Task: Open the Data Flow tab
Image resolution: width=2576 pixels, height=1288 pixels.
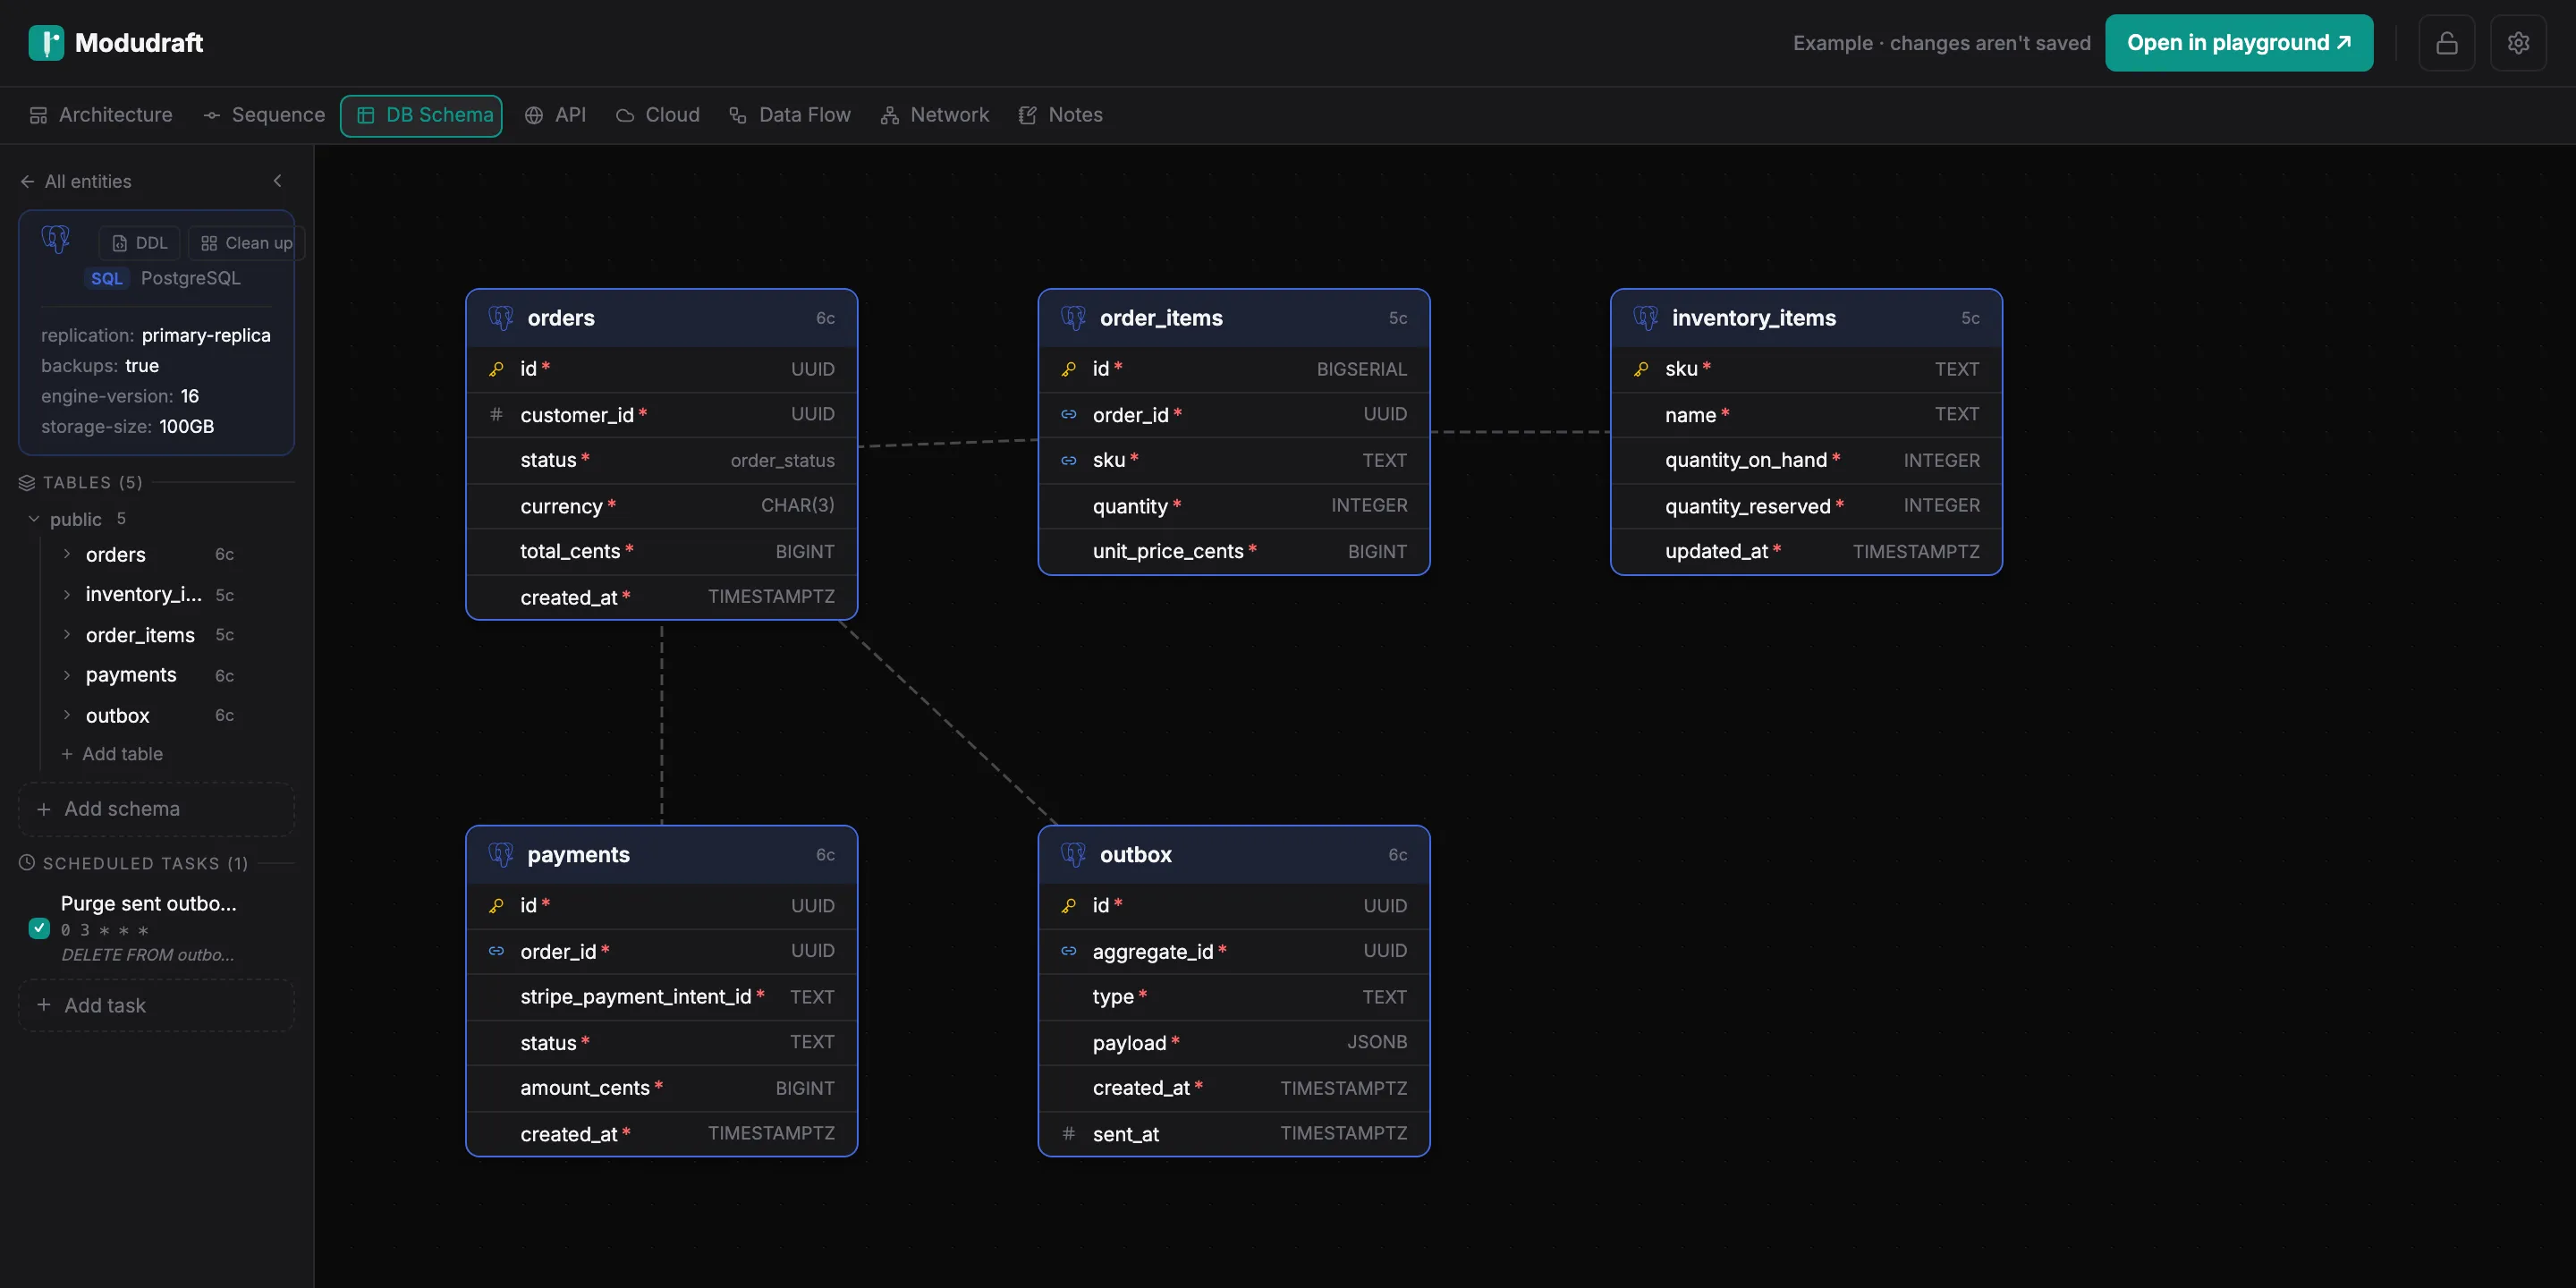Action: [x=790, y=115]
